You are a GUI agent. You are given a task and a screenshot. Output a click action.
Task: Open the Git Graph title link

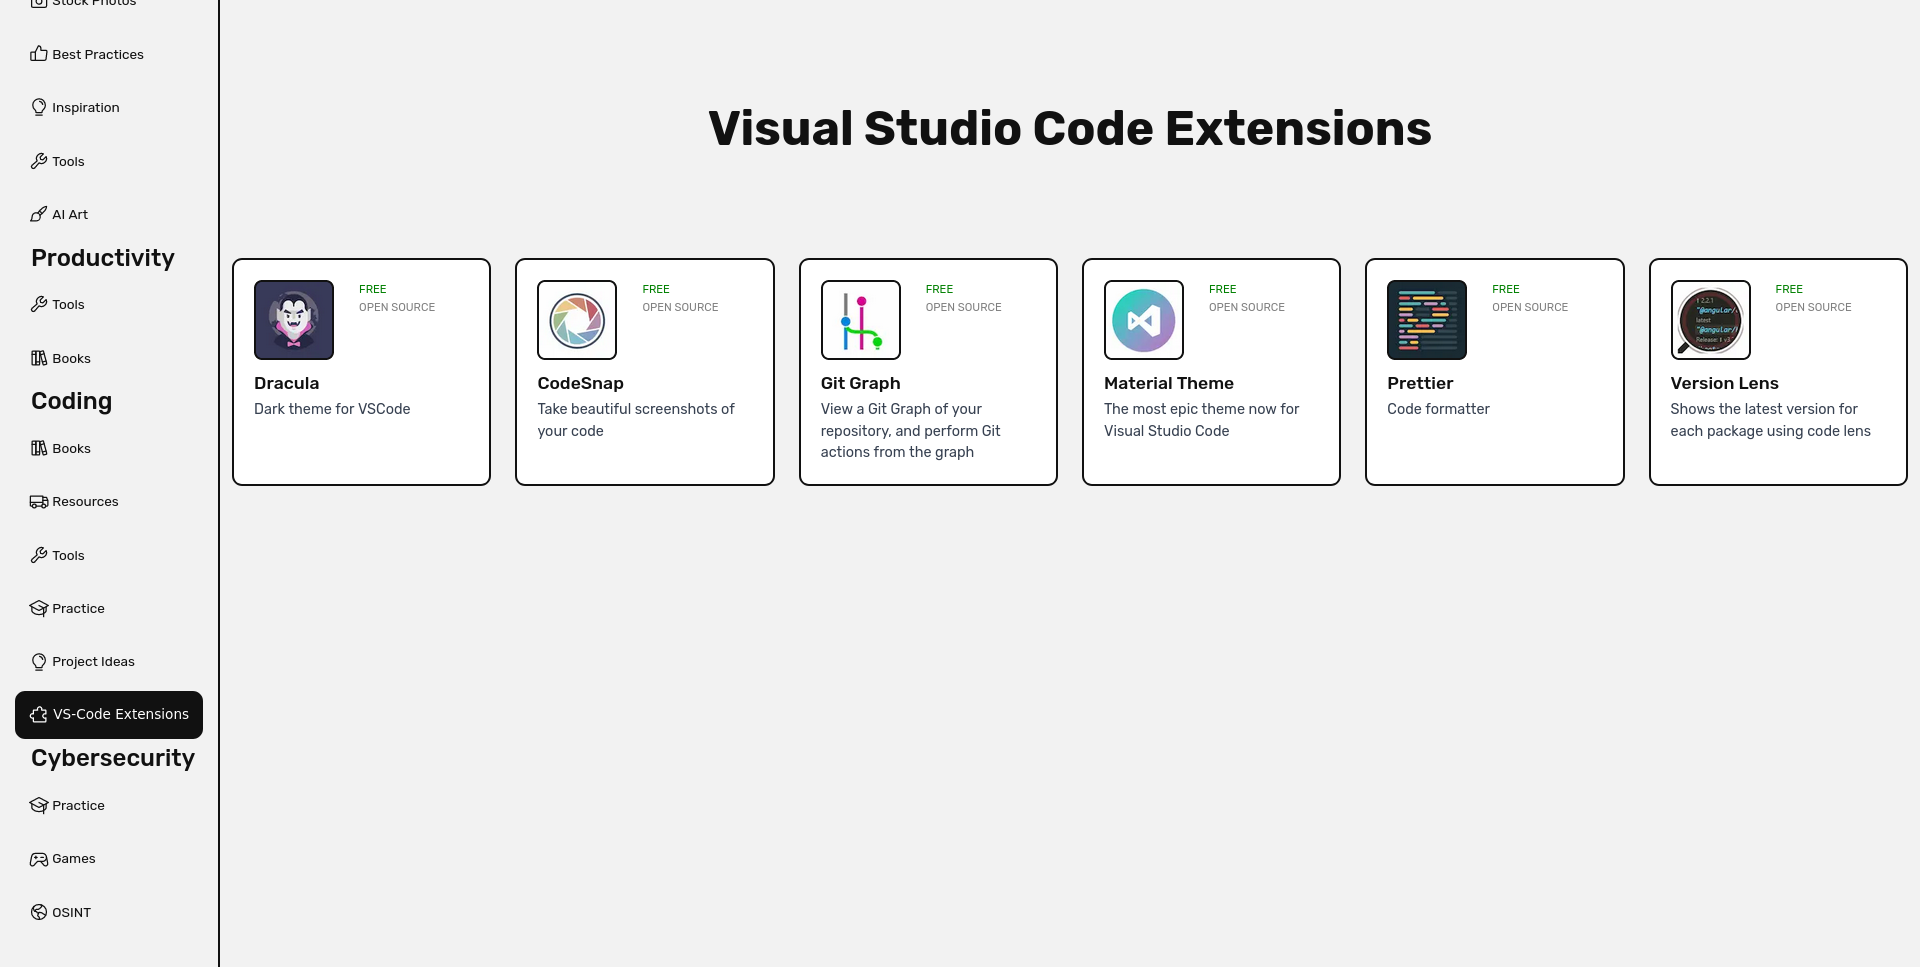click(x=860, y=383)
